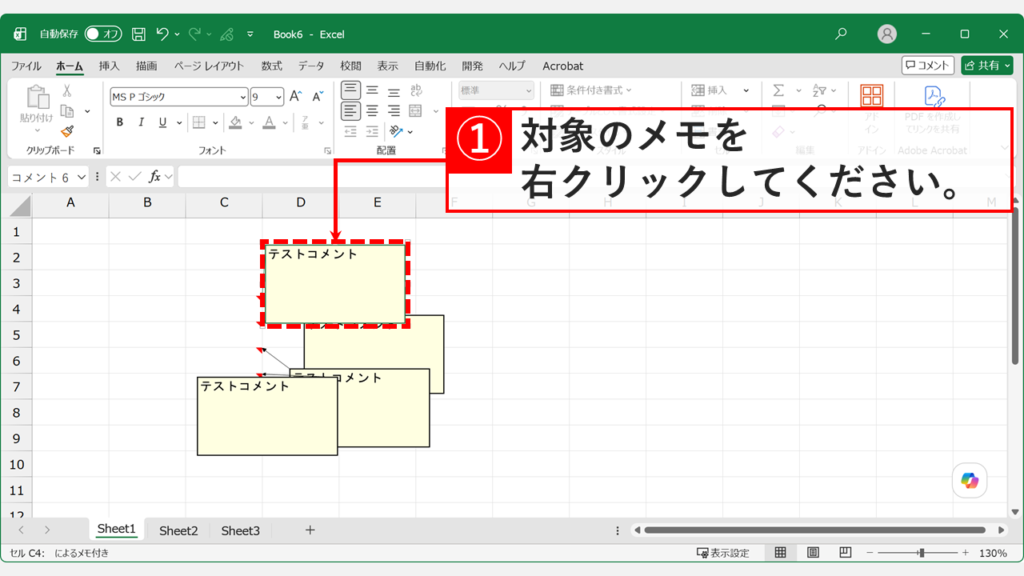Select row 3 header
1024x576 pixels.
[x=16, y=283]
